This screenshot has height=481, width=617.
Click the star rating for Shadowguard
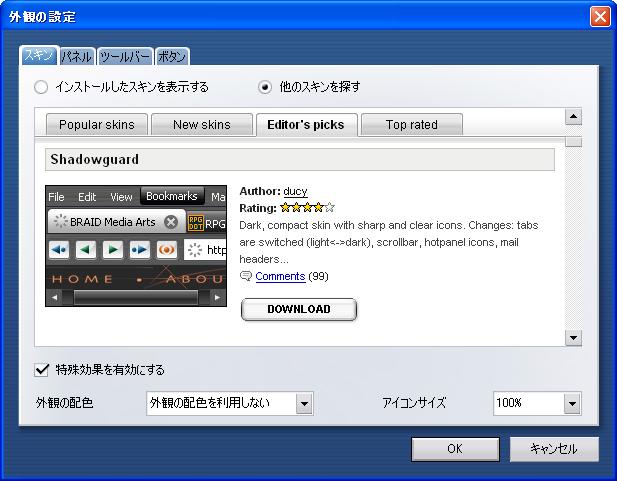point(307,207)
